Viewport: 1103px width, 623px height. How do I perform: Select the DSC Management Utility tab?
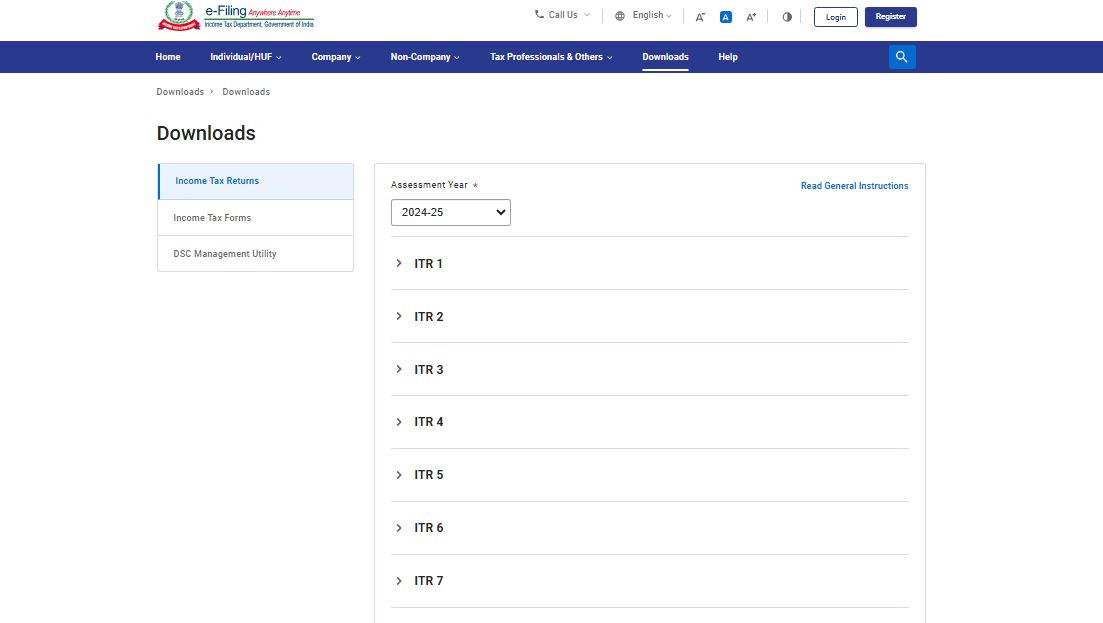225,254
